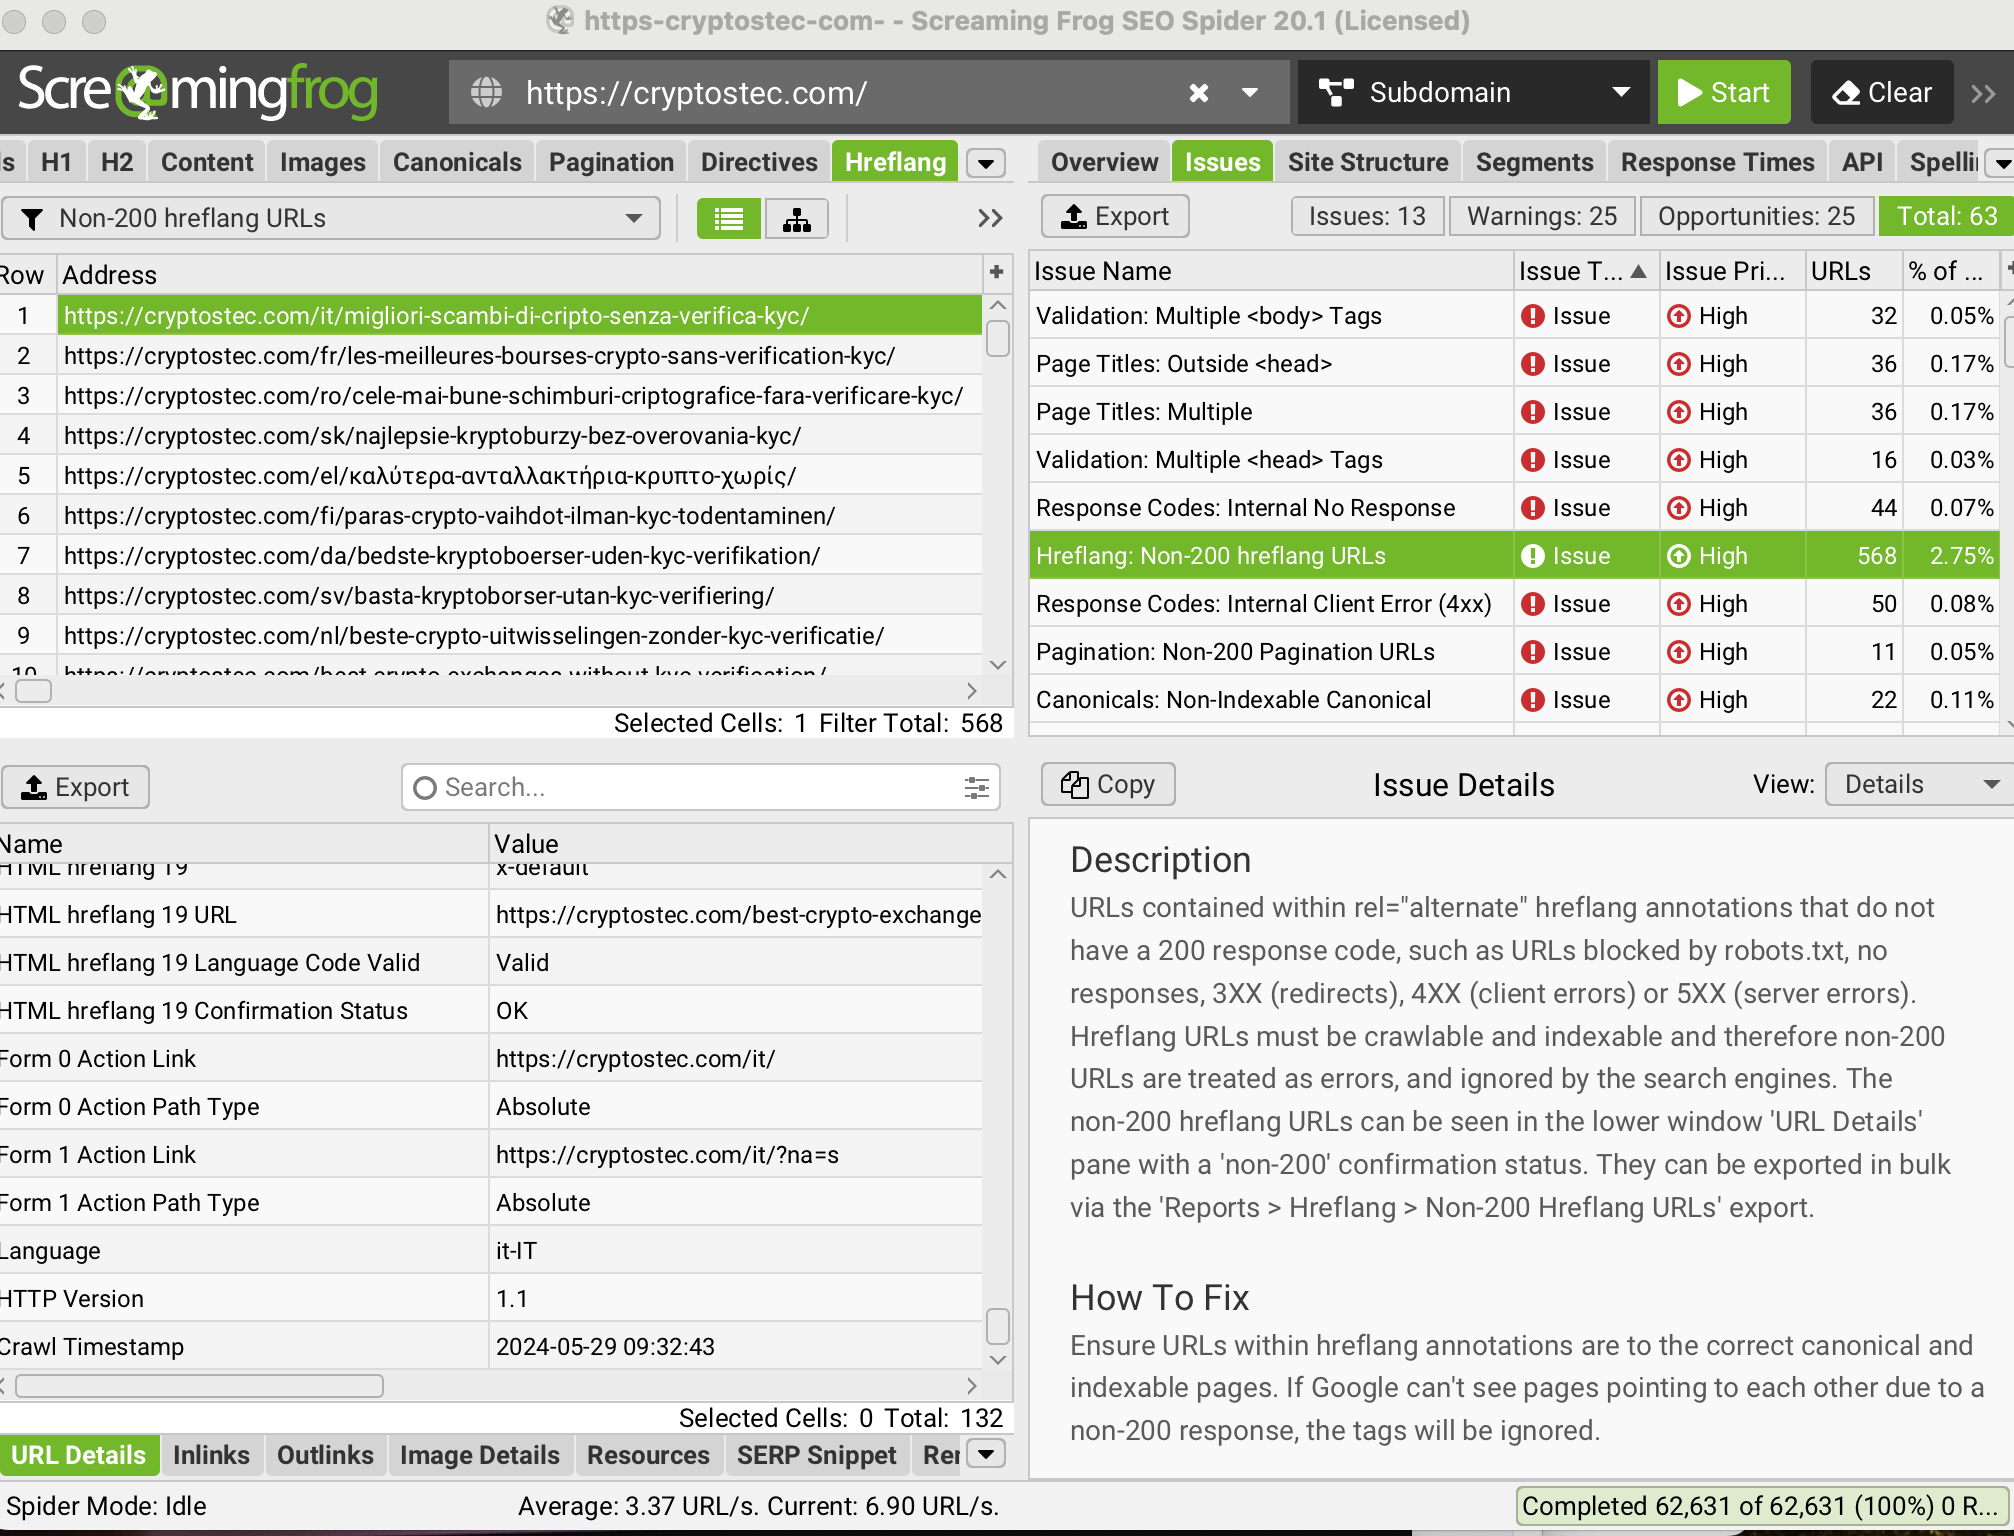Switch to the Content tab
Image resolution: width=2014 pixels, height=1536 pixels.
pos(207,162)
